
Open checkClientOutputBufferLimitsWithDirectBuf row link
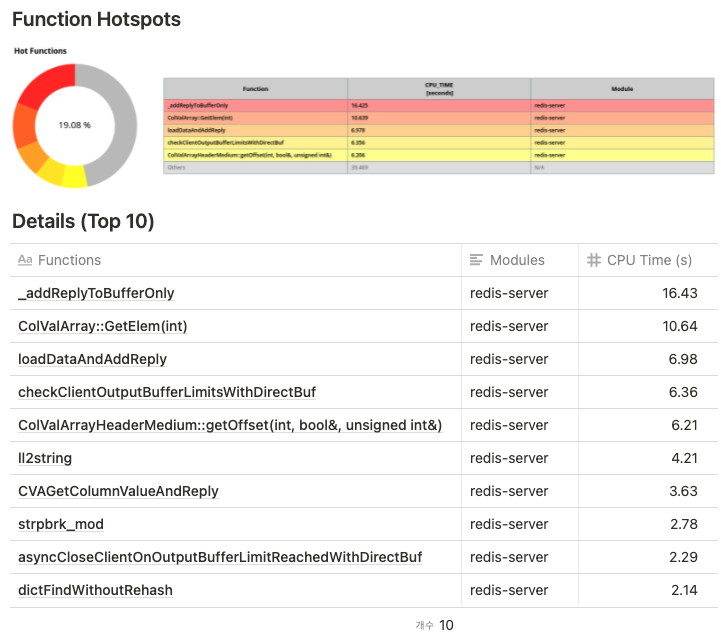point(167,392)
